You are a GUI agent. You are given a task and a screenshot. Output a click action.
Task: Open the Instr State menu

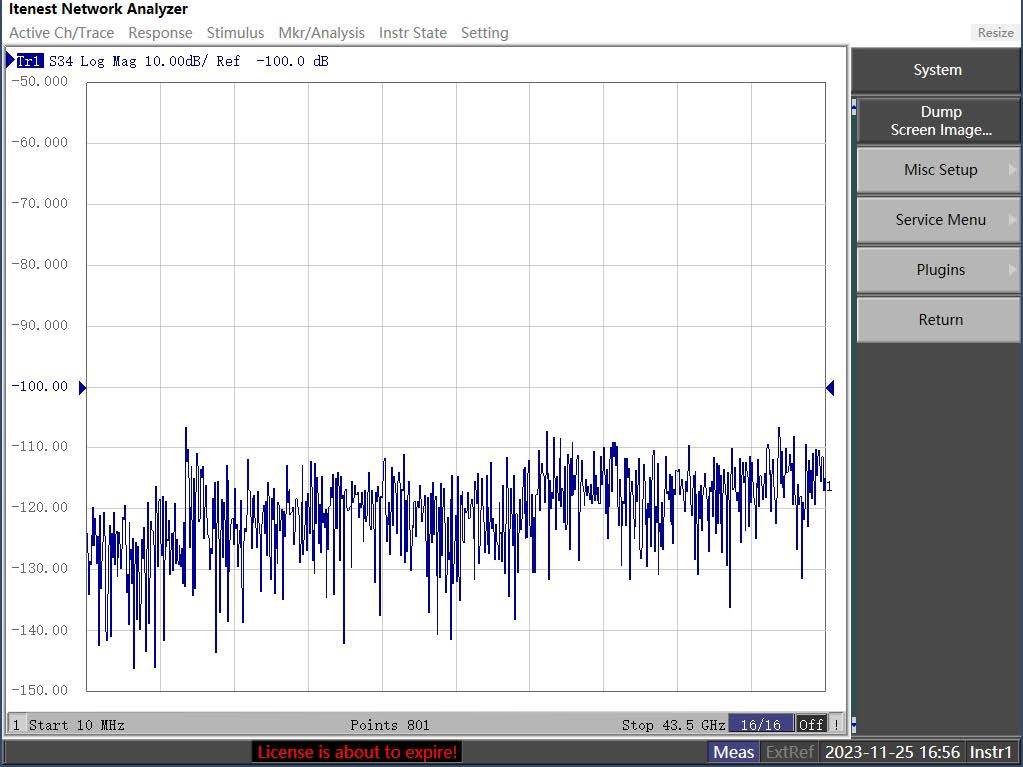pos(413,33)
